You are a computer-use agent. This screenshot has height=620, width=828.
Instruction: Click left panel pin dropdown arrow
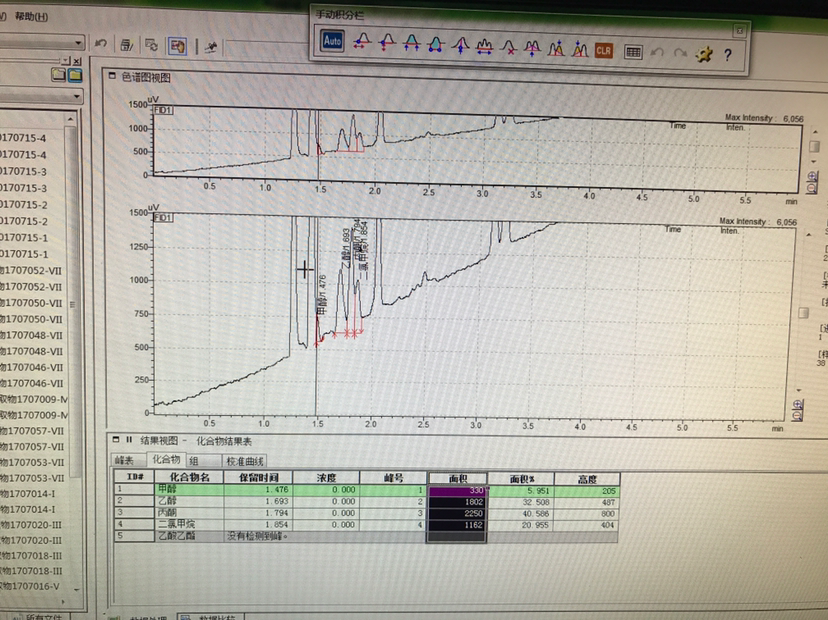67,61
